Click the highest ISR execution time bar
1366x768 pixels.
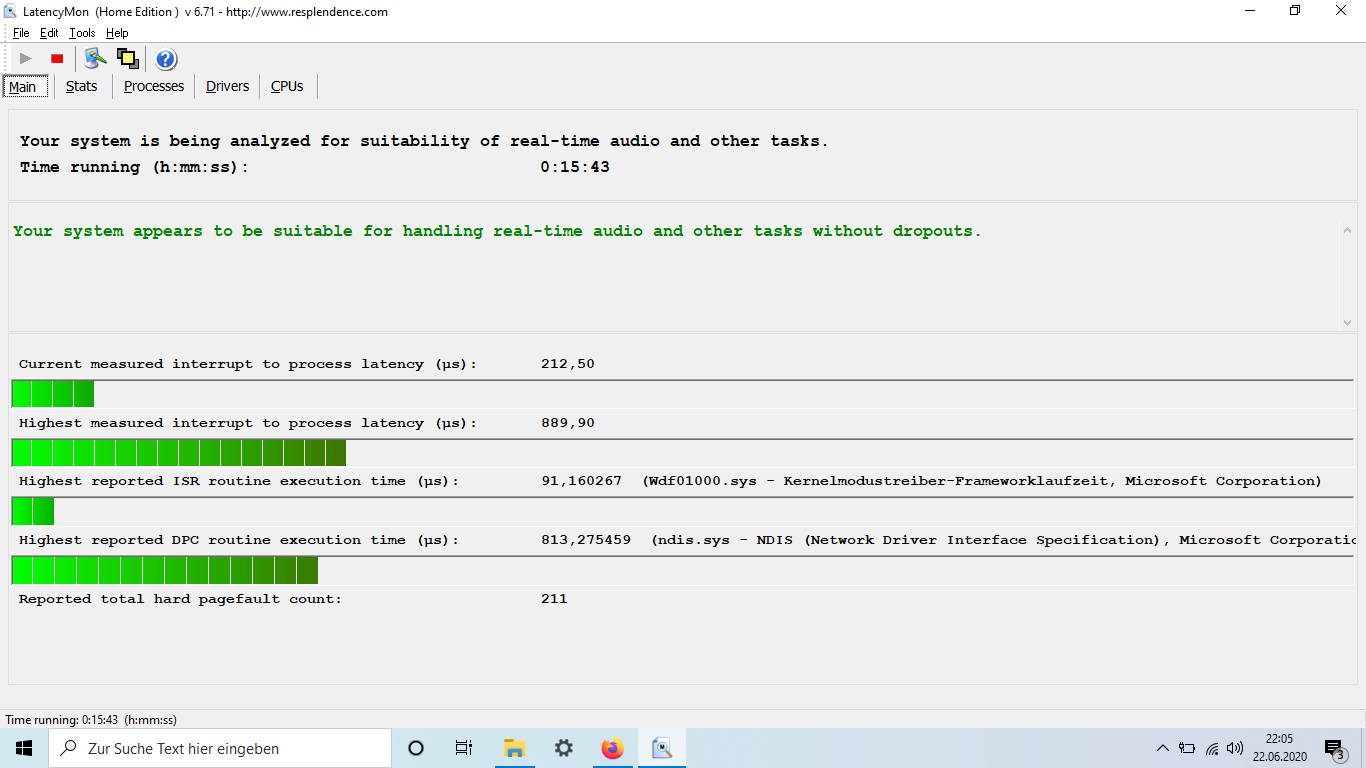click(x=33, y=512)
